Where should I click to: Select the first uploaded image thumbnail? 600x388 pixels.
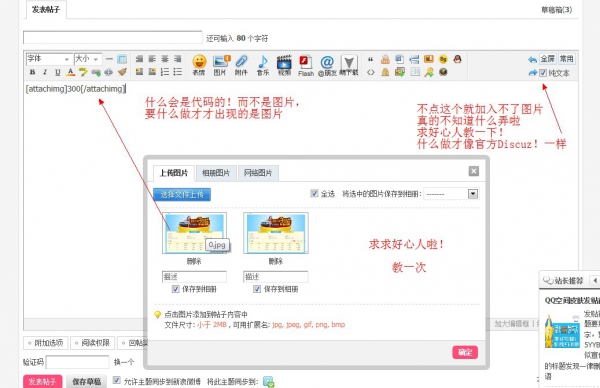point(194,233)
